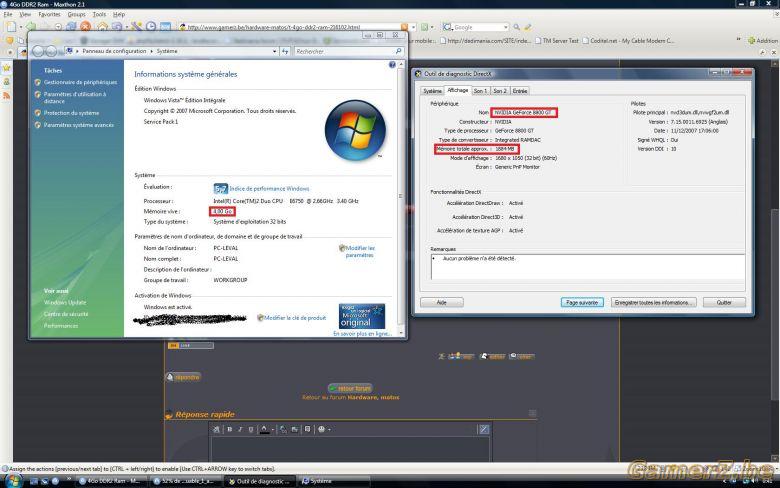Image resolution: width=780 pixels, height=488 pixels.
Task: Switch to the Son 2 tab in DirectX tool
Action: (x=500, y=91)
